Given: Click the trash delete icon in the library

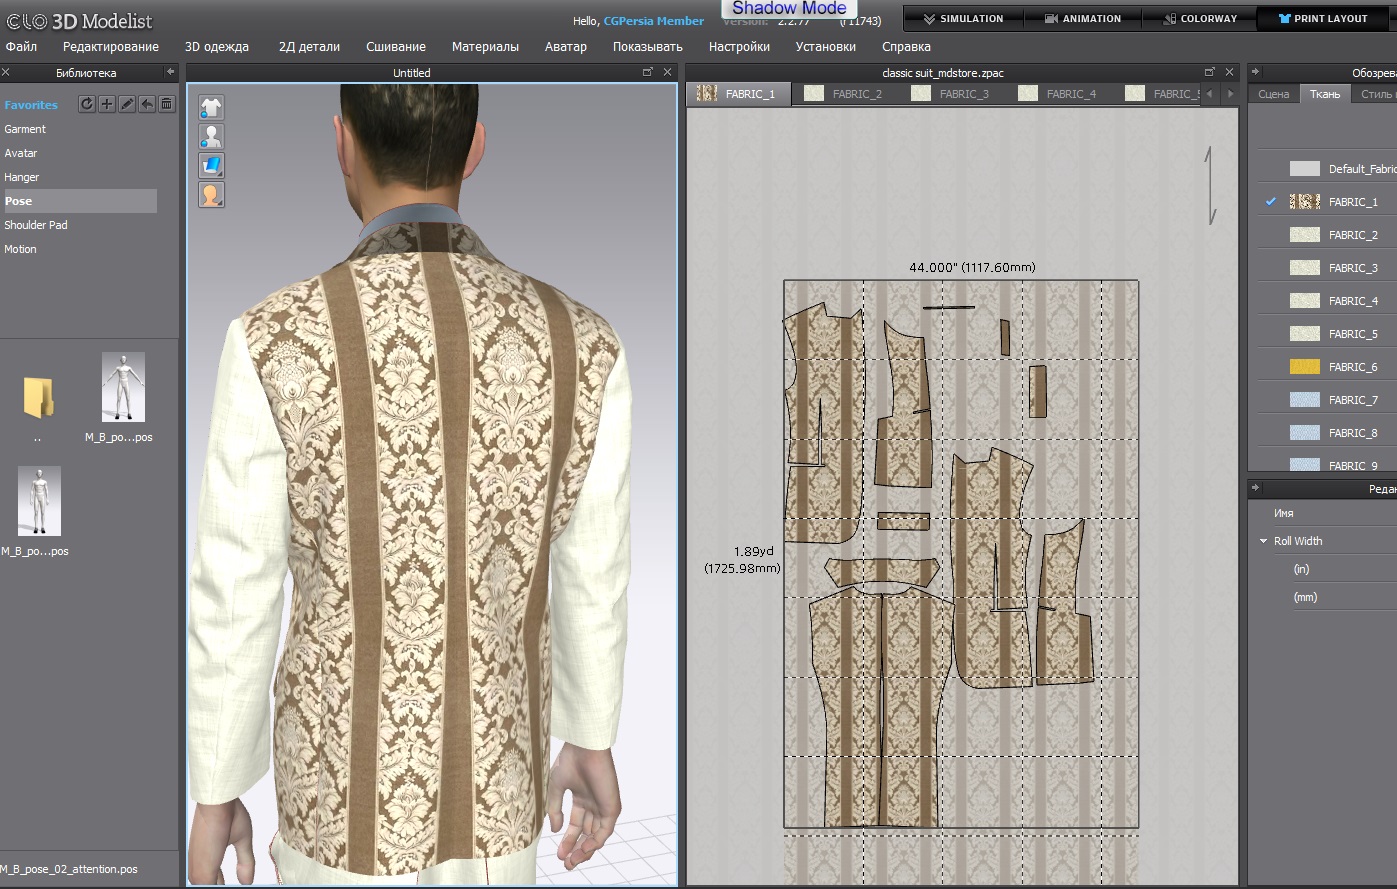Looking at the screenshot, I should point(167,104).
